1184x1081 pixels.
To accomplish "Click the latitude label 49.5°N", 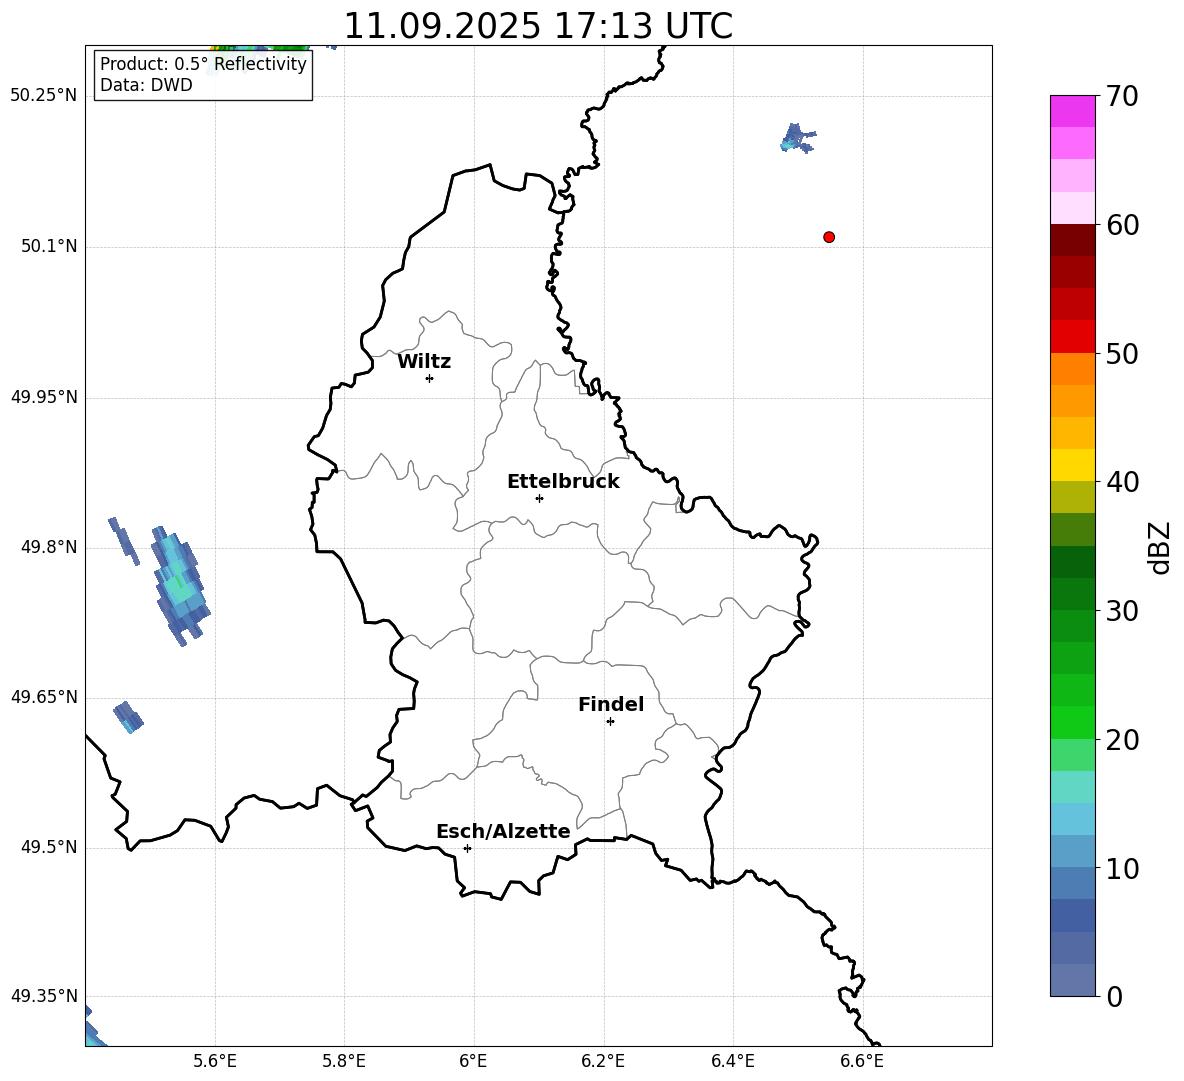I will [x=49, y=847].
